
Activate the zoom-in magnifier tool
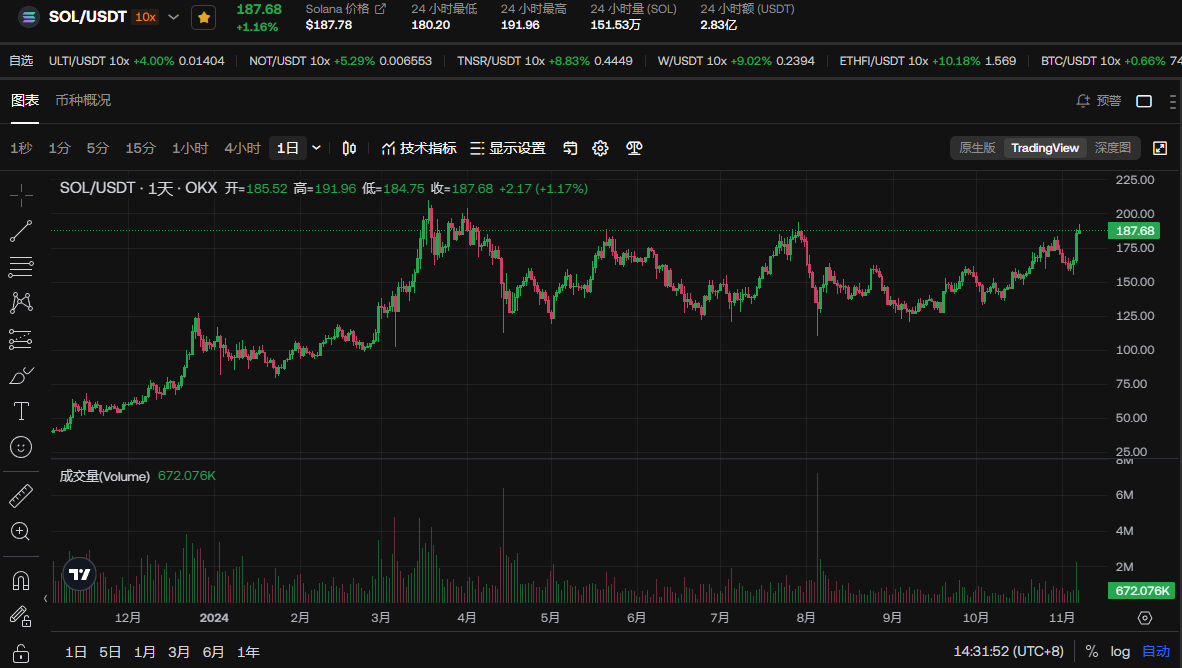21,531
